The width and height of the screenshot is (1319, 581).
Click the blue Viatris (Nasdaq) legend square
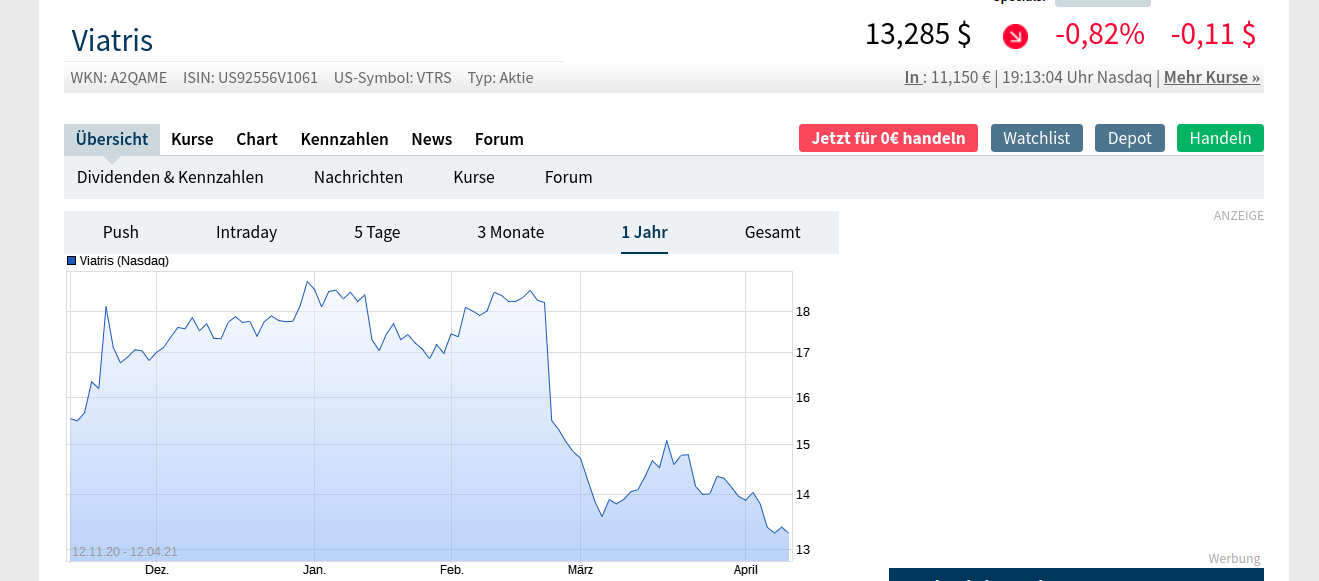71,261
